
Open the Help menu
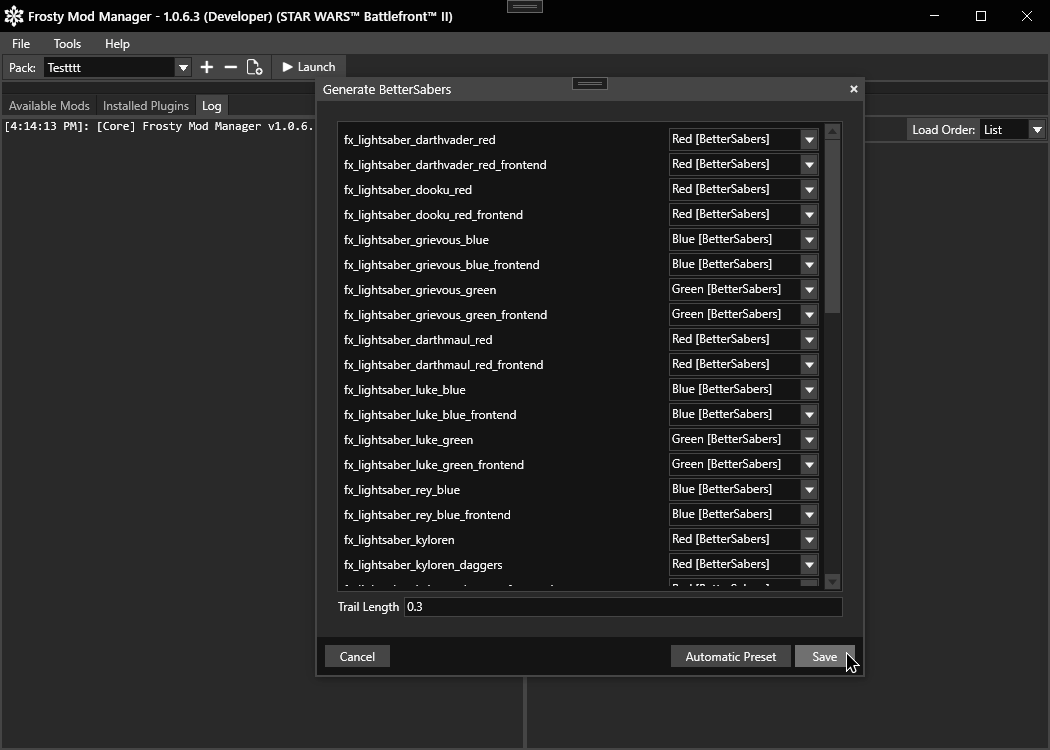117,44
